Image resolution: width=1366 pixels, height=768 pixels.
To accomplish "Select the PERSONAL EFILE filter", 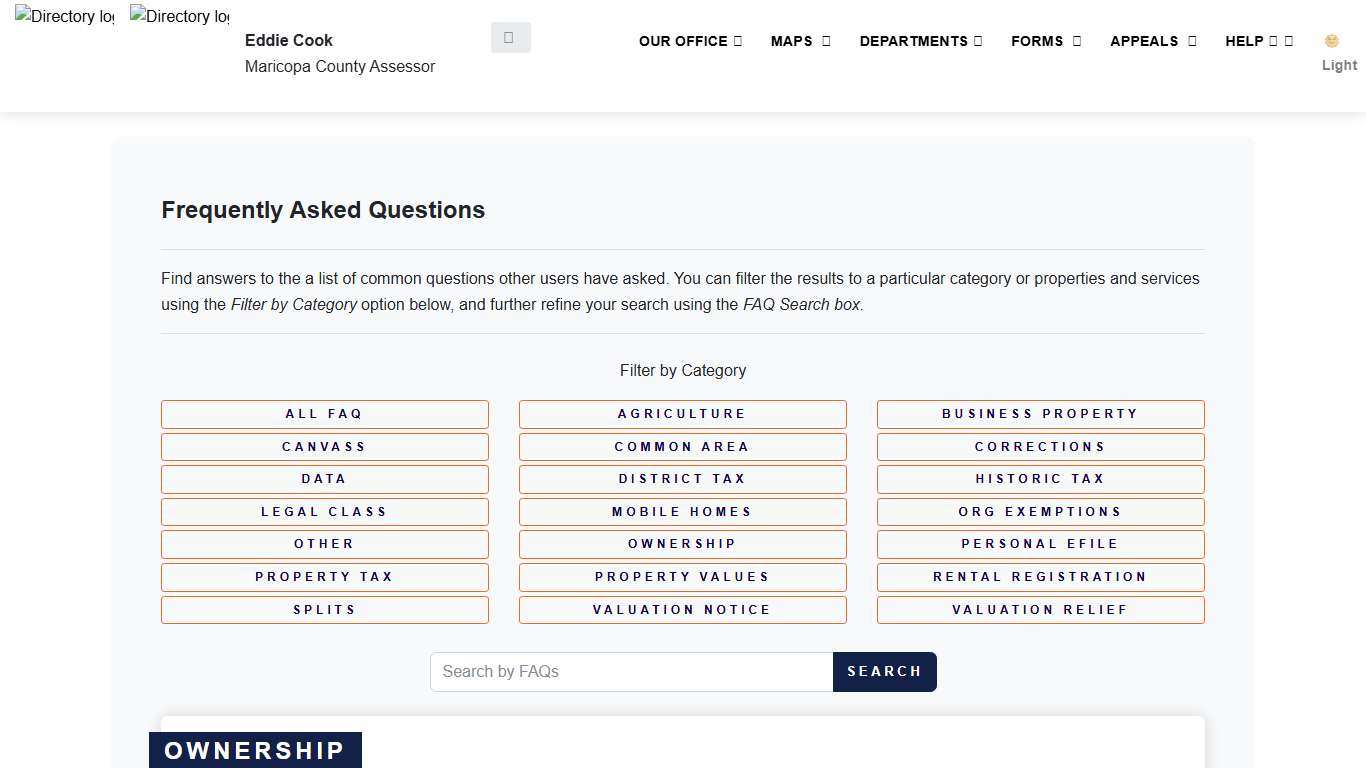I will click(x=1040, y=543).
